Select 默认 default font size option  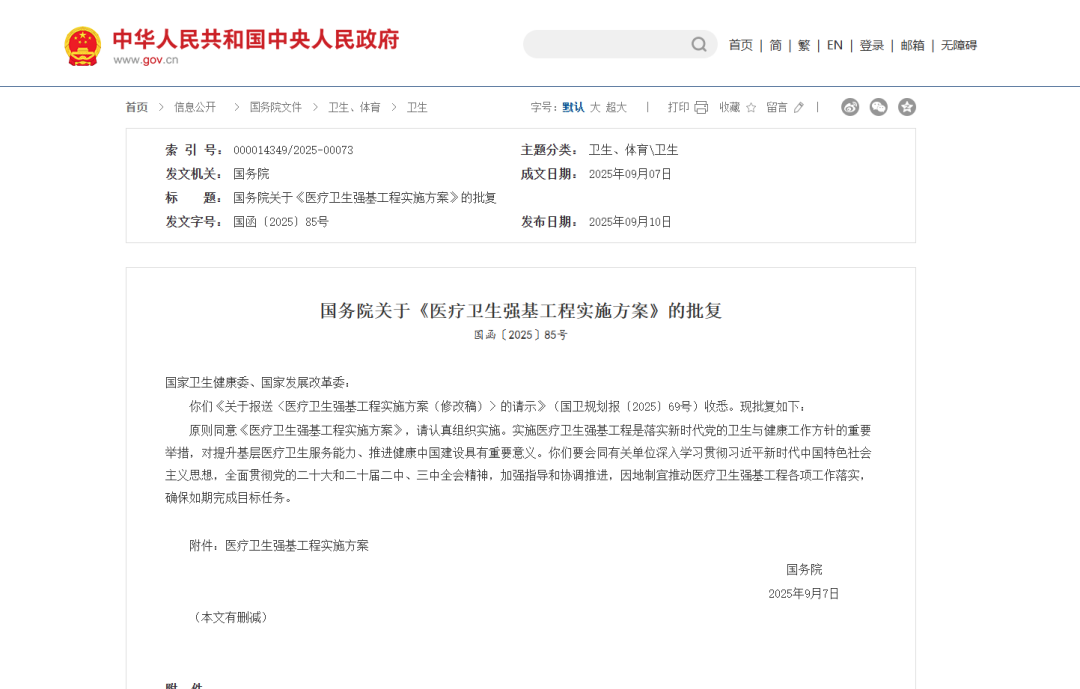(574, 106)
